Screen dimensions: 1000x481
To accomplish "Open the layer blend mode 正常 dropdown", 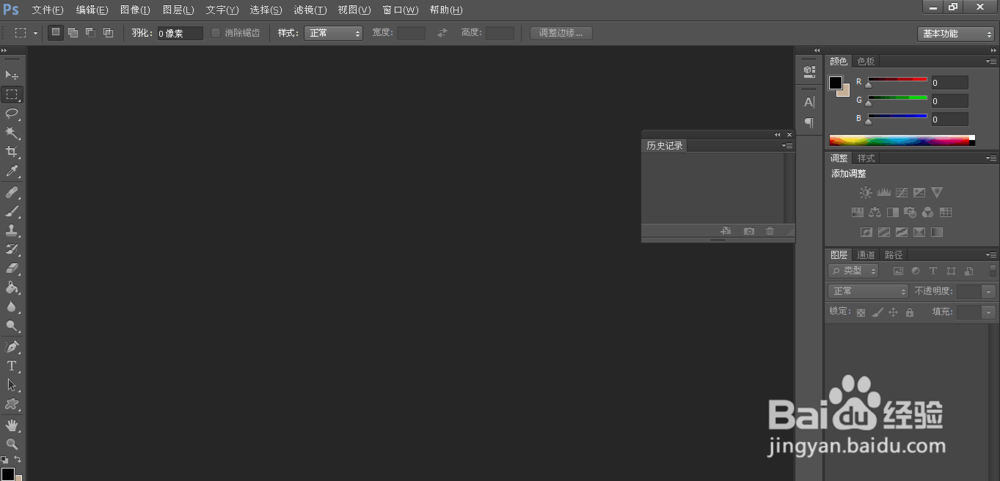I will click(867, 292).
